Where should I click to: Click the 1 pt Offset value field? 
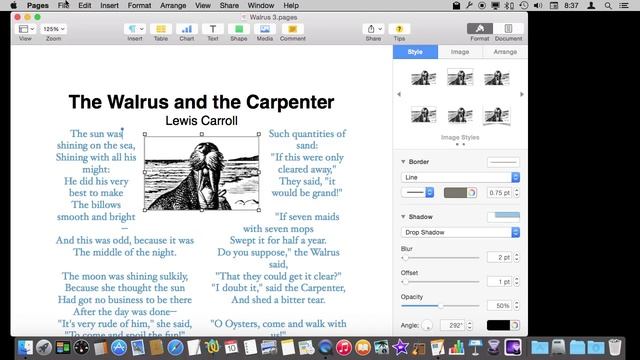pyautogui.click(x=499, y=282)
